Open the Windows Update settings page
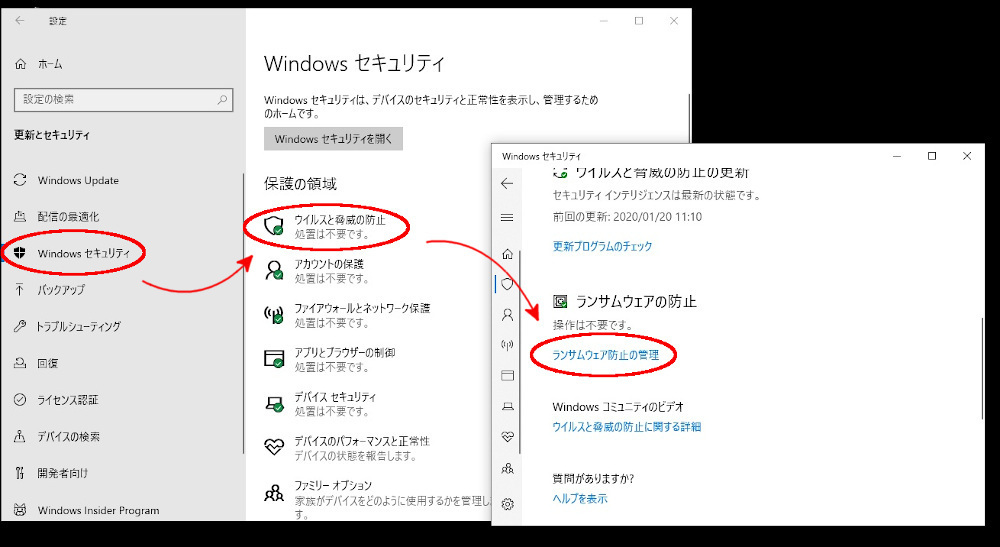The image size is (1000, 547). click(x=78, y=180)
